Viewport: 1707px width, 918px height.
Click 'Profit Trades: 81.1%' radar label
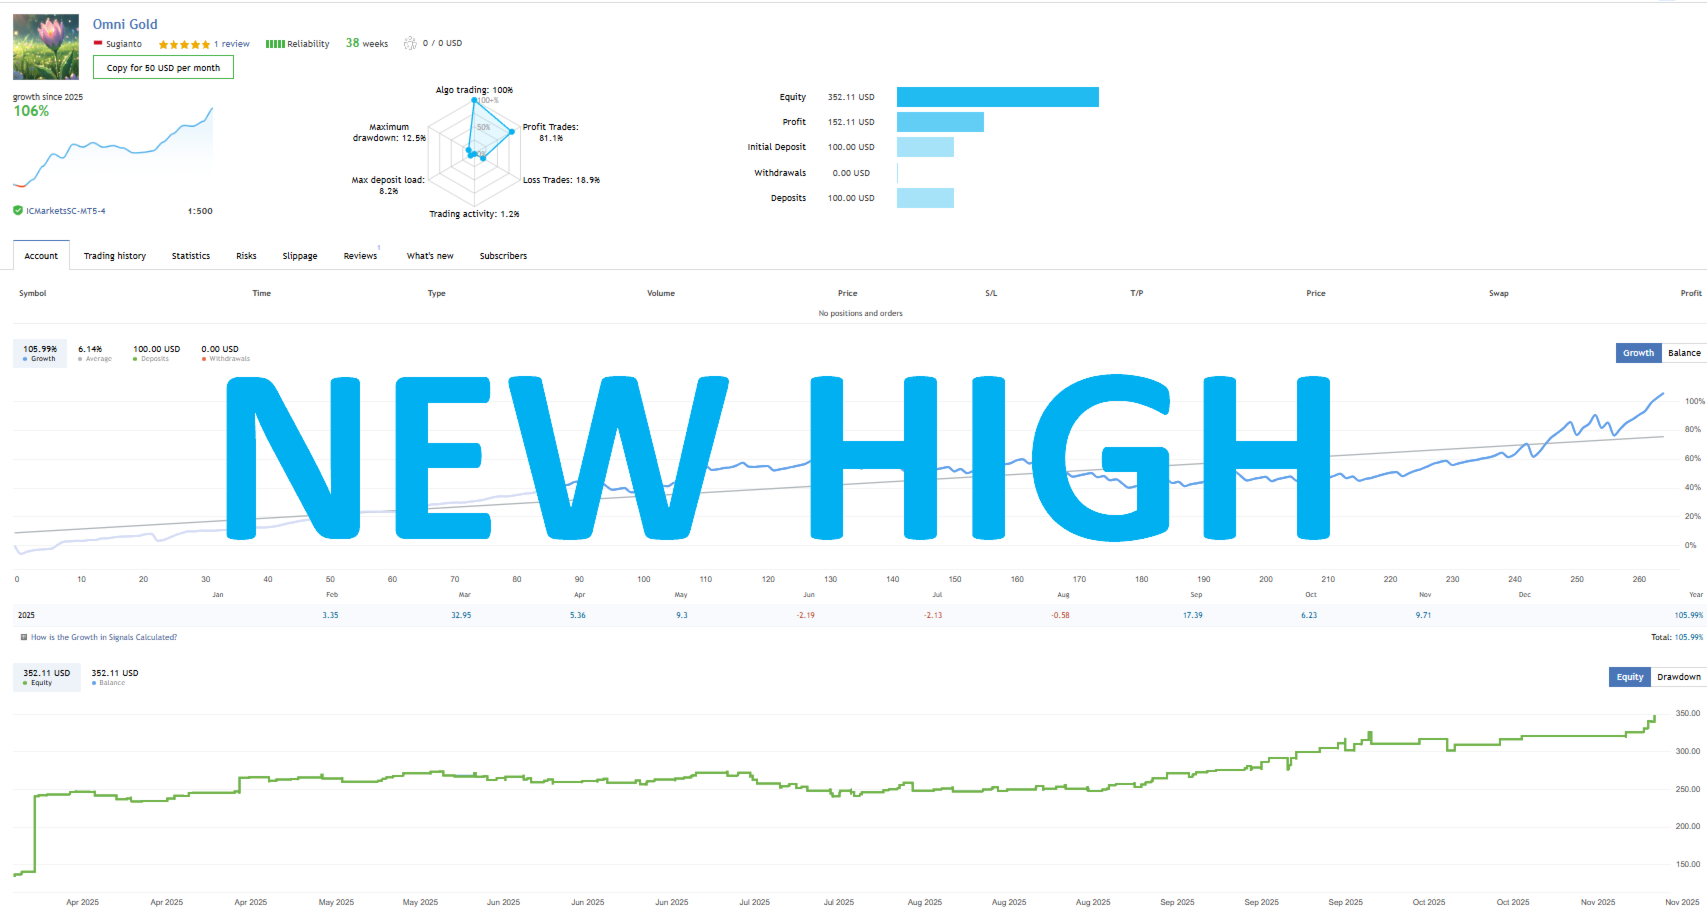tap(551, 132)
